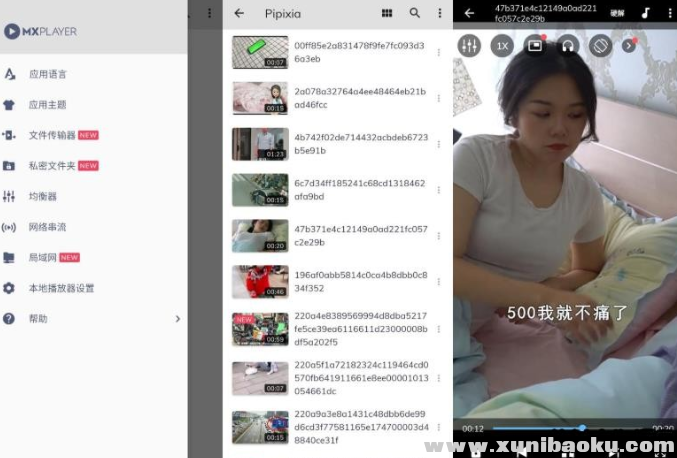Play the 4b742f02de video thumbnail
This screenshot has height=458, width=677.
[259, 143]
